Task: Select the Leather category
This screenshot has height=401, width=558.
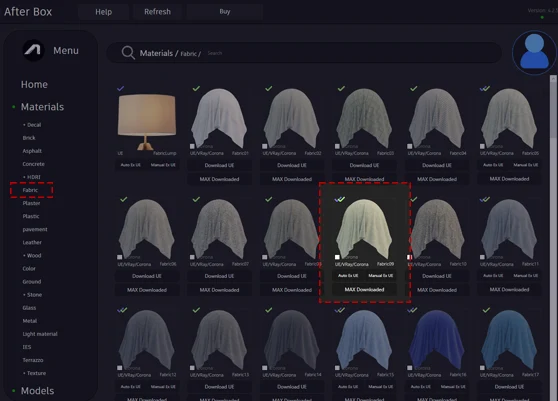Action: point(32,242)
